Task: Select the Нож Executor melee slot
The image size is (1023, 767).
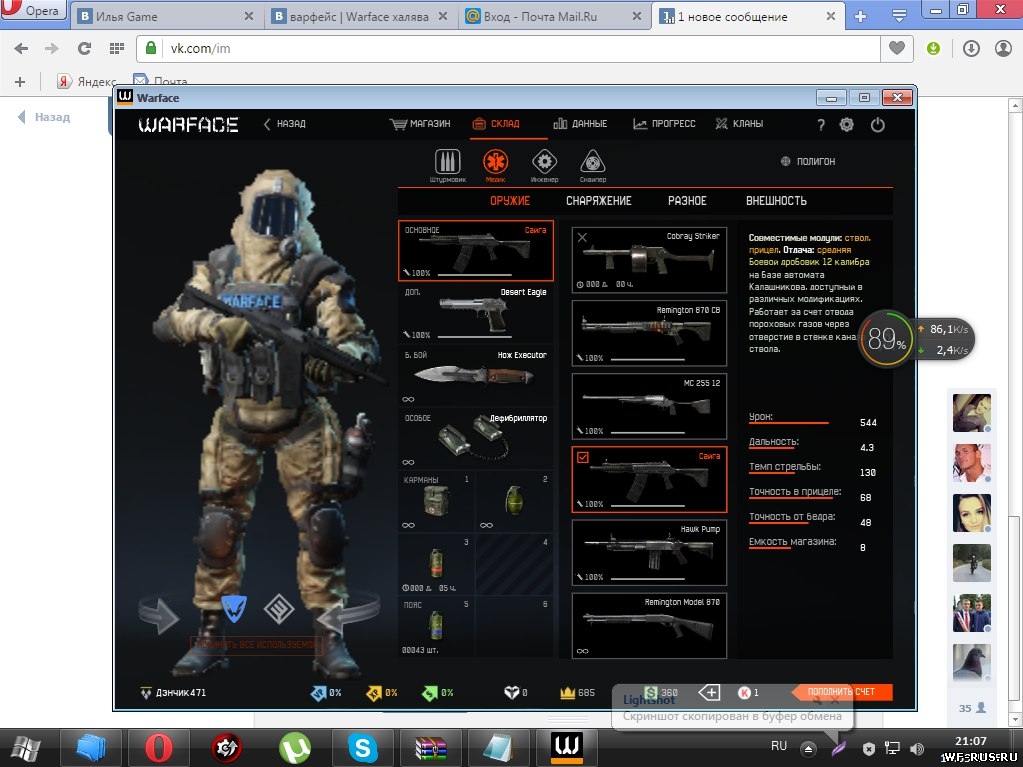Action: coord(476,376)
